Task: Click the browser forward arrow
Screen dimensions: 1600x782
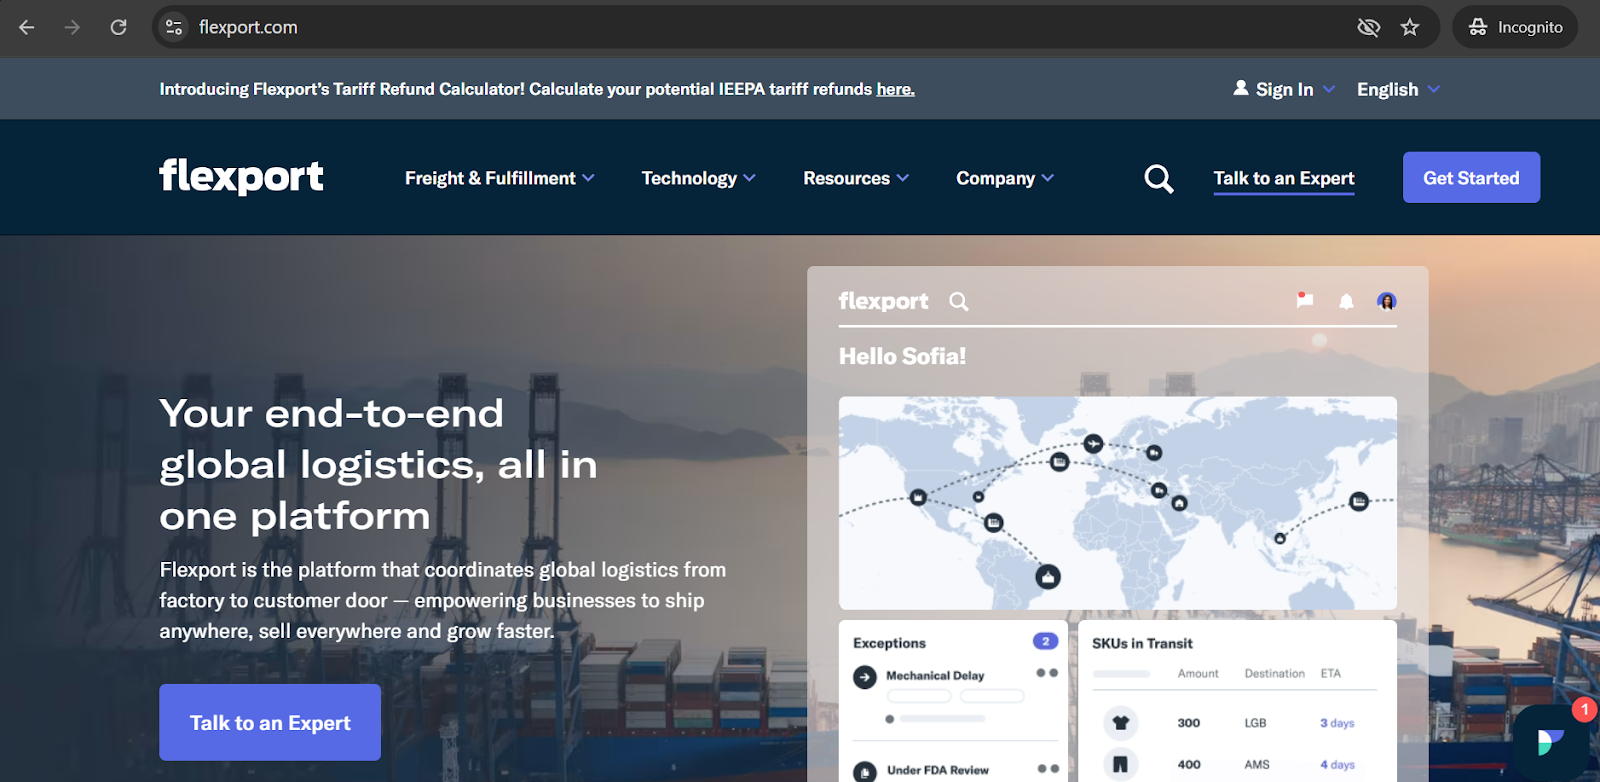Action: [72, 27]
